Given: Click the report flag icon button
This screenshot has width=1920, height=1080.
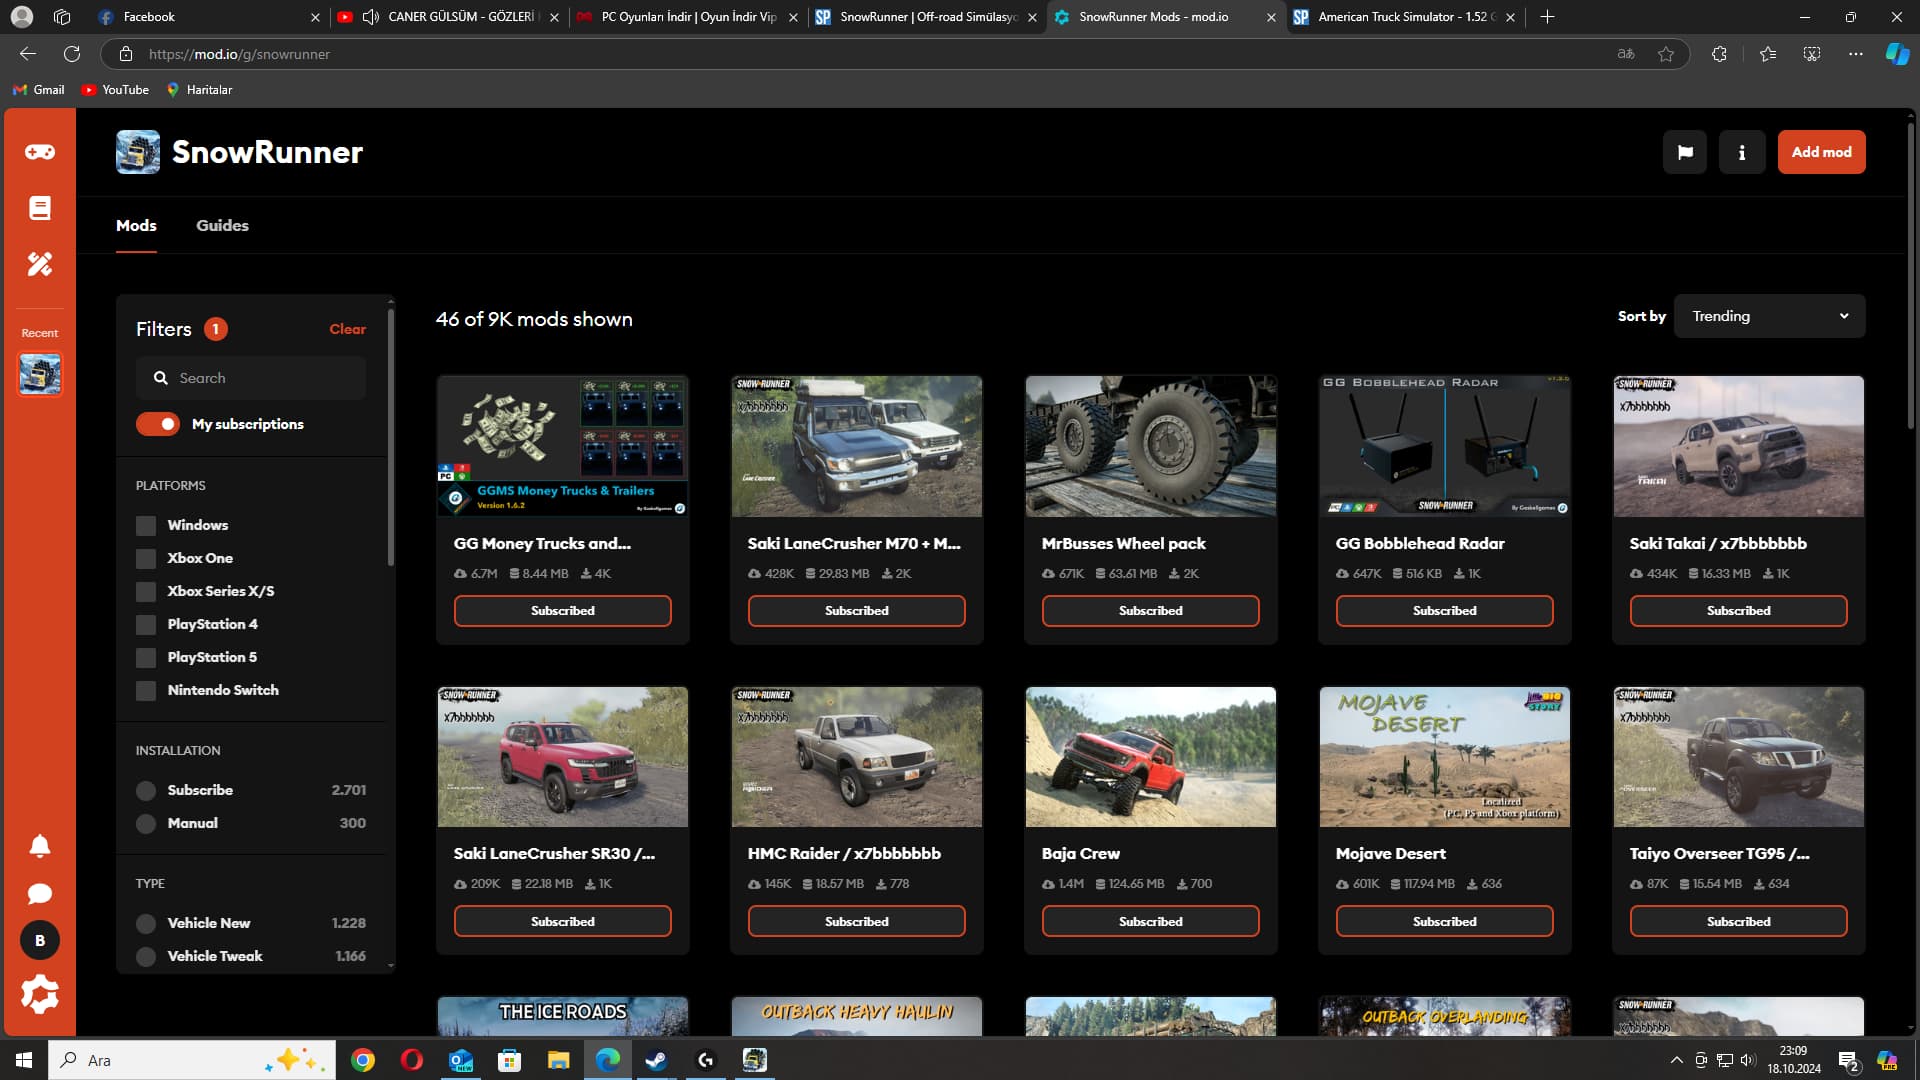Looking at the screenshot, I should click(1685, 152).
